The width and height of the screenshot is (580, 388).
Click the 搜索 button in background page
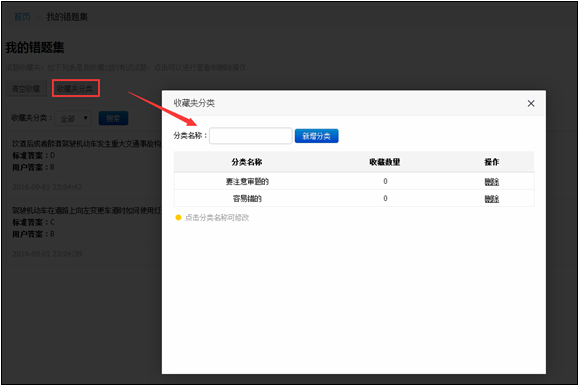(113, 118)
